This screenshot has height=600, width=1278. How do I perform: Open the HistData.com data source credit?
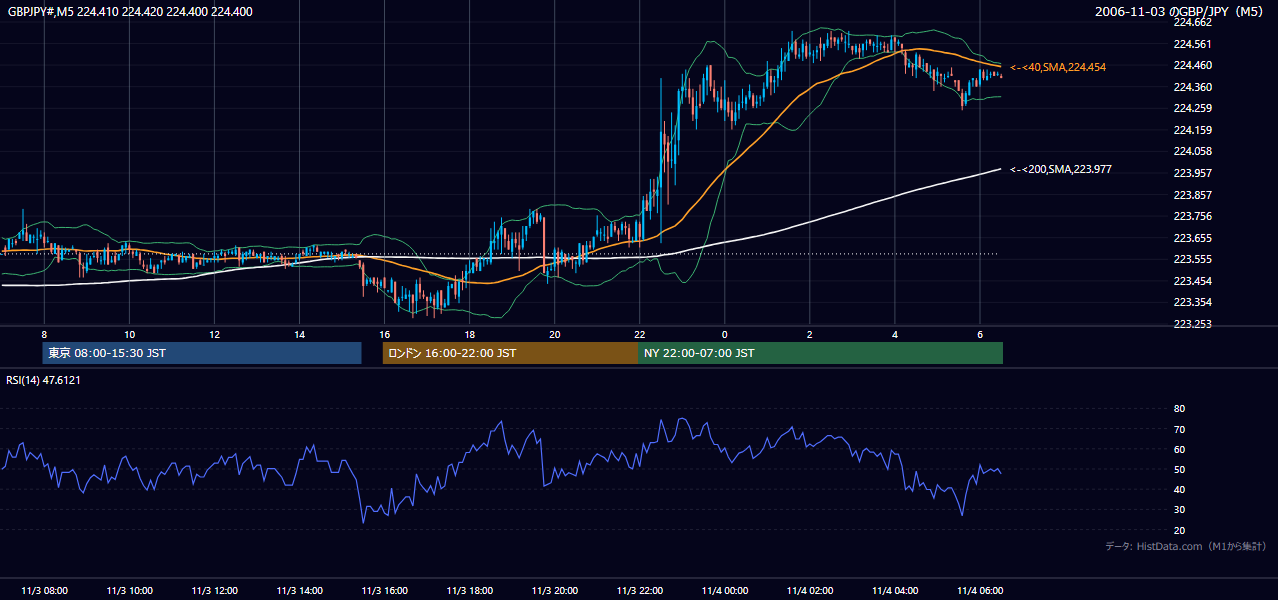pyautogui.click(x=1186, y=546)
